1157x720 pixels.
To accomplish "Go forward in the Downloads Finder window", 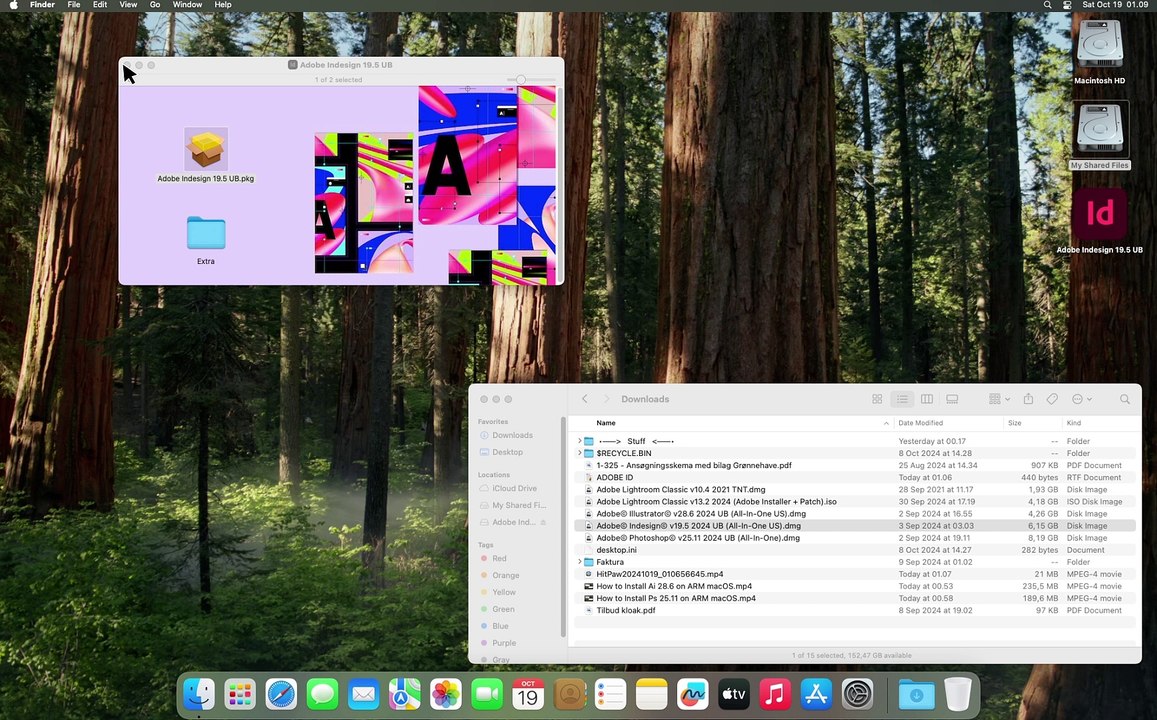I will 607,399.
